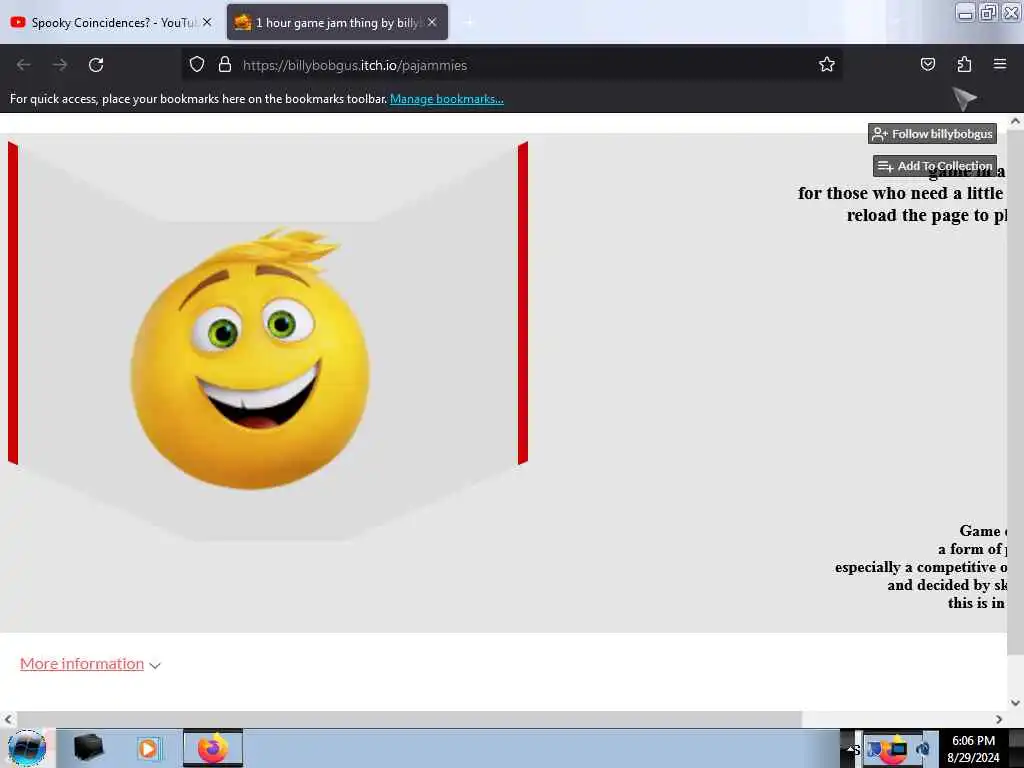Select the 1 hour game jam tab
1024x768 pixels.
point(337,22)
